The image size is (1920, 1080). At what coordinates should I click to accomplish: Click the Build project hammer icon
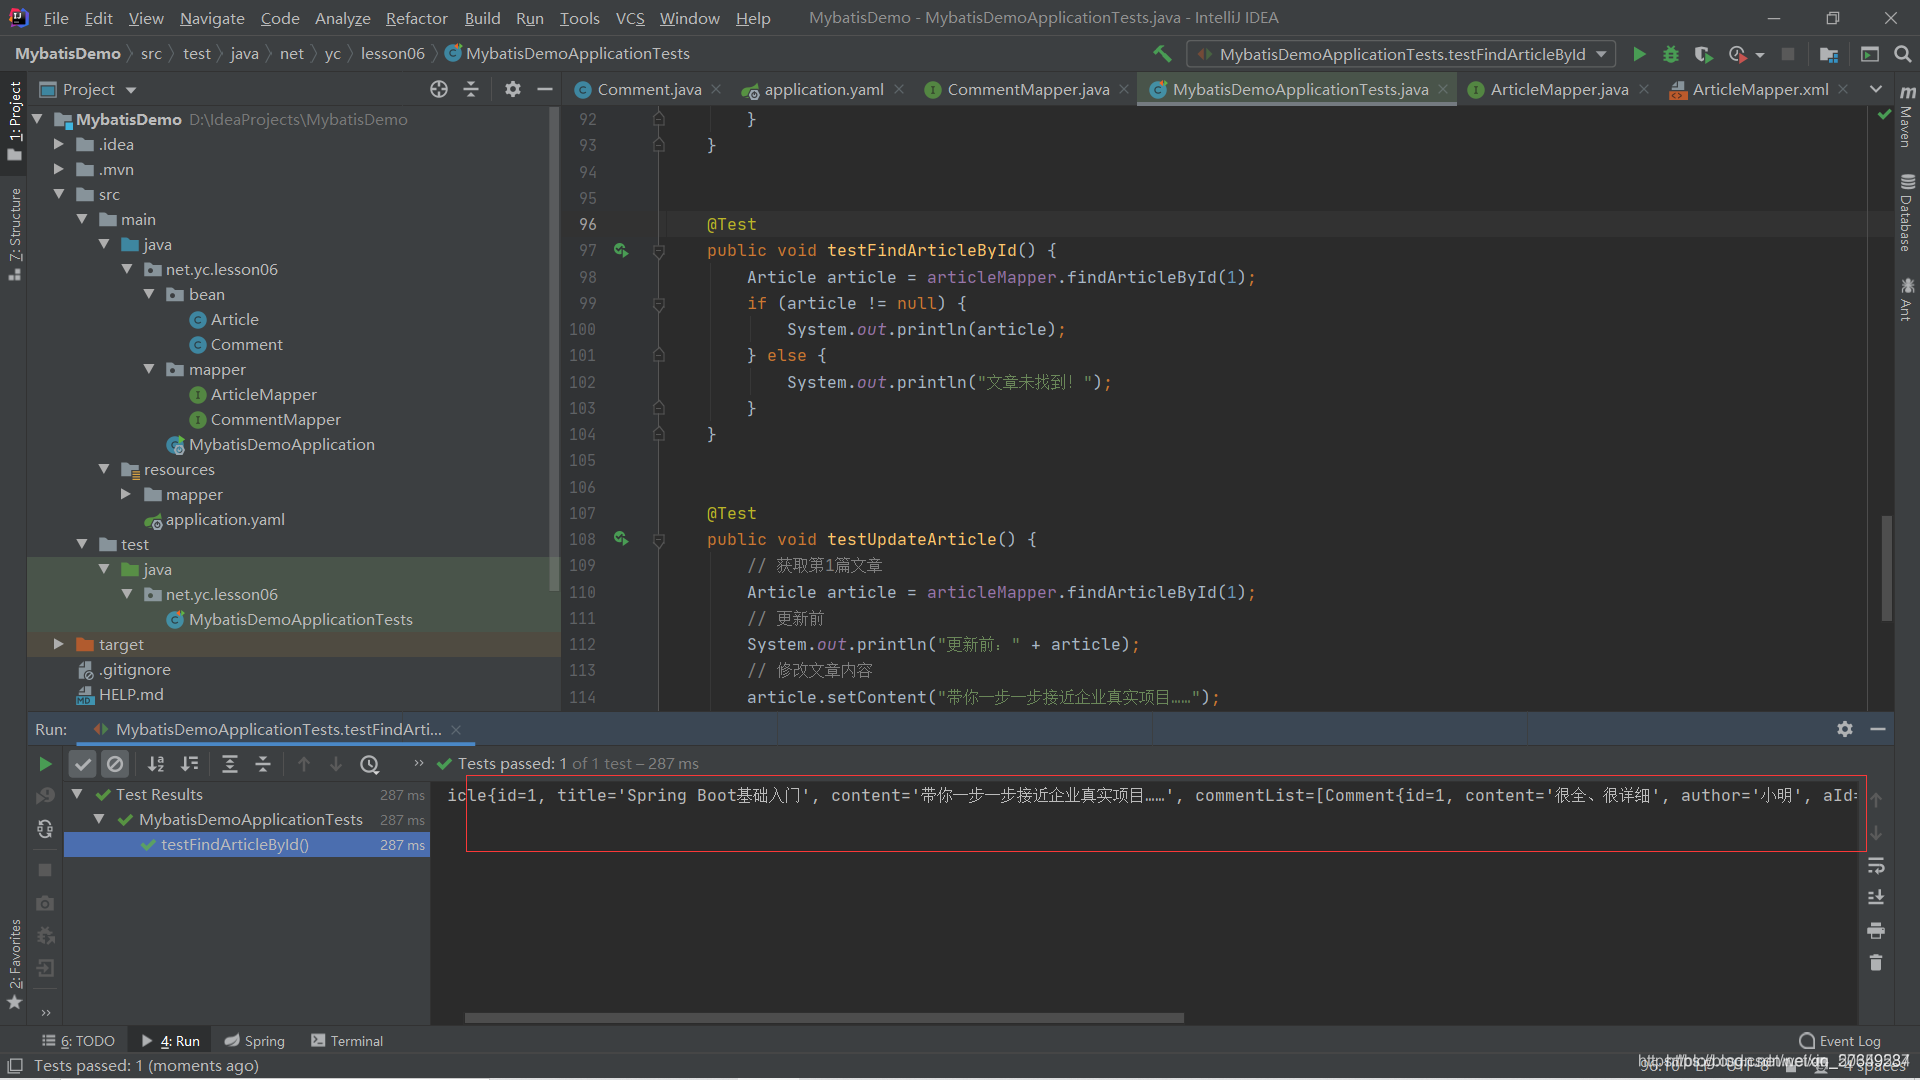point(1162,54)
